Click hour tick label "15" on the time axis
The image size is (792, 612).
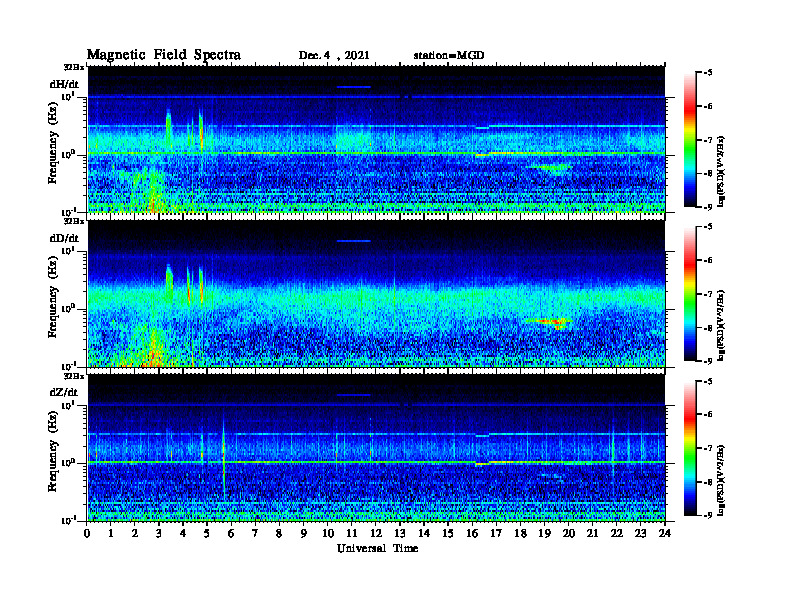coord(448,534)
